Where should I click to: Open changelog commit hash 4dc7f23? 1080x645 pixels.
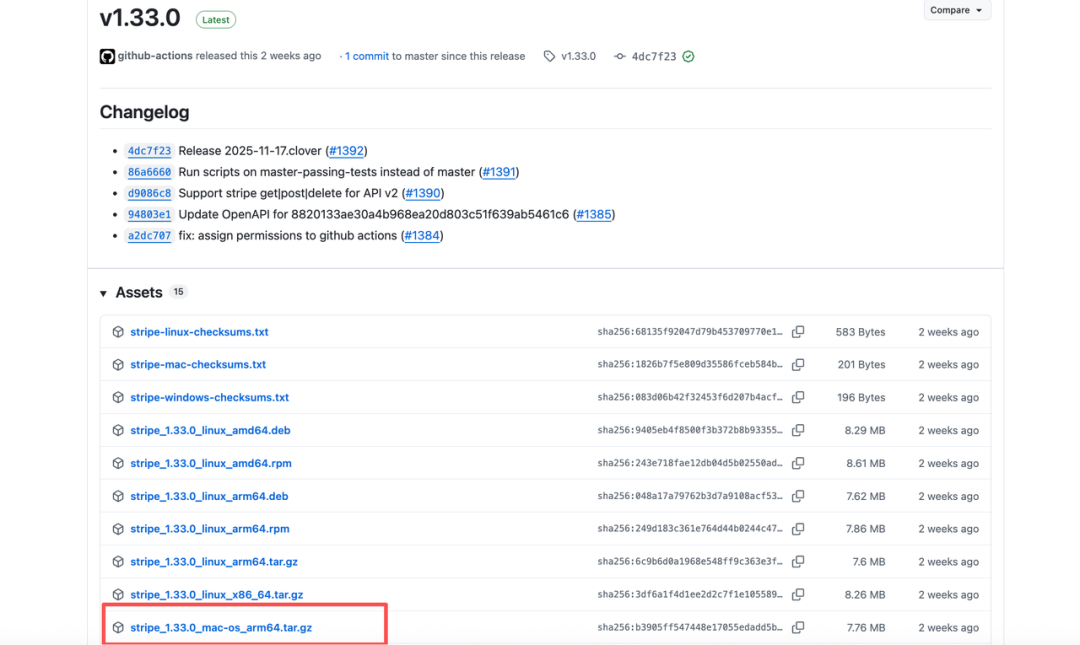click(149, 151)
